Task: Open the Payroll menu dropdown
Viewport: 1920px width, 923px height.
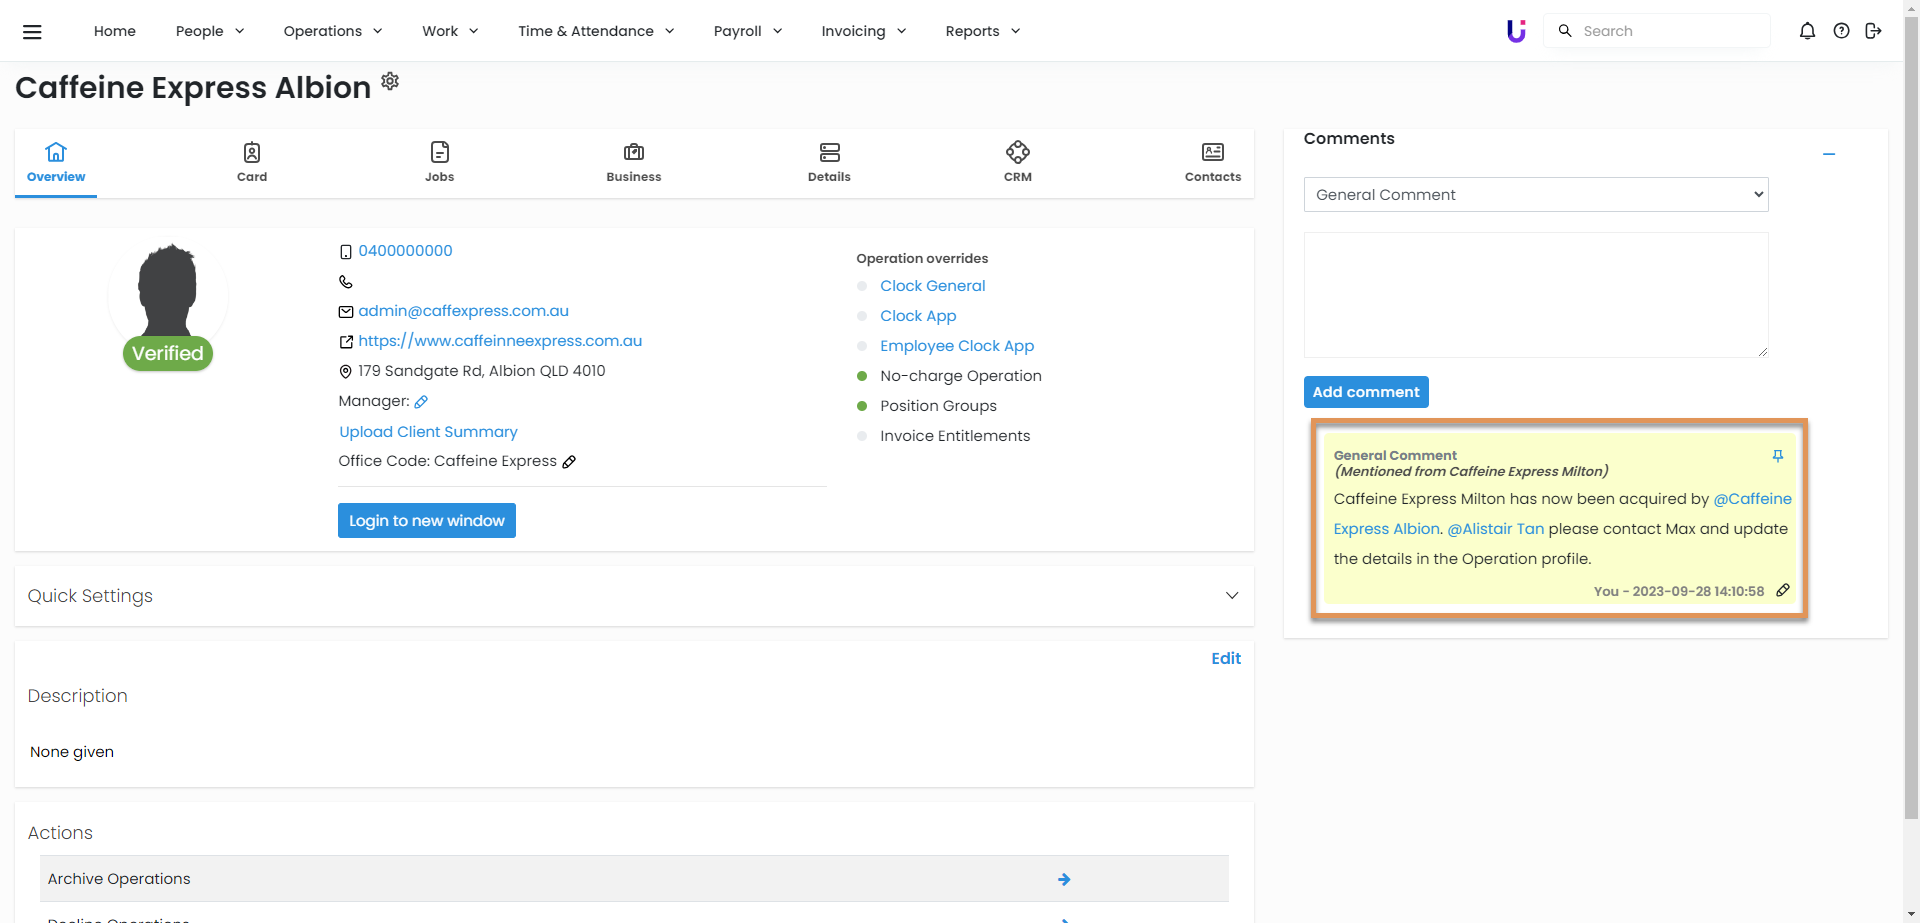Action: [x=747, y=31]
